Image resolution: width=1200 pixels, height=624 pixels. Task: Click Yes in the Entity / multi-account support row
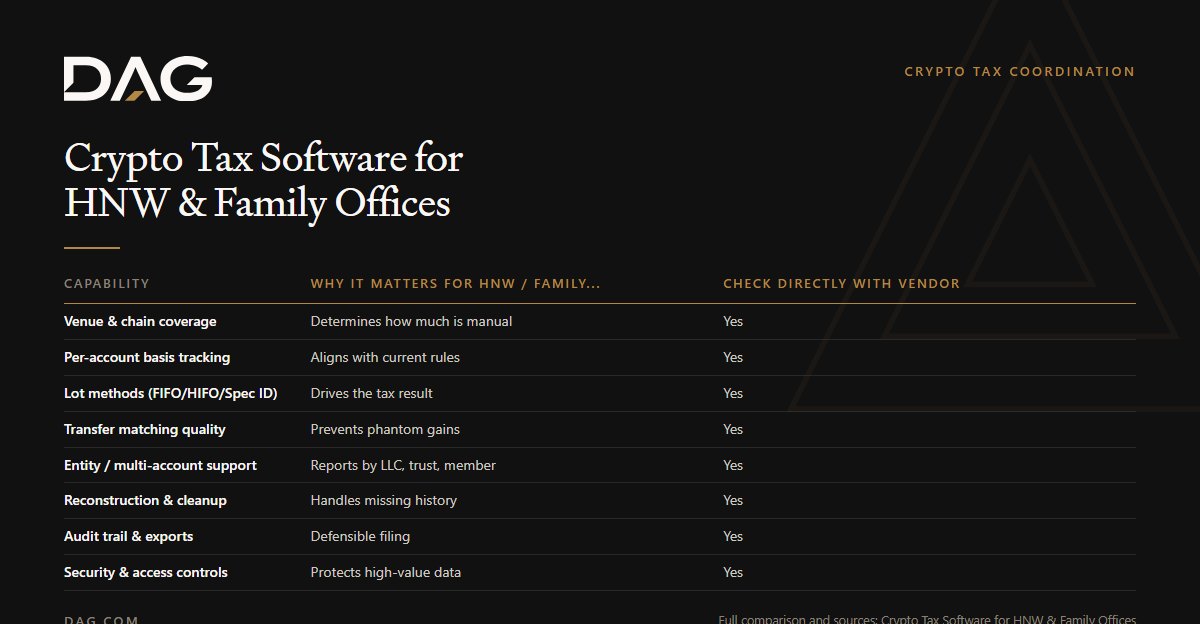733,466
